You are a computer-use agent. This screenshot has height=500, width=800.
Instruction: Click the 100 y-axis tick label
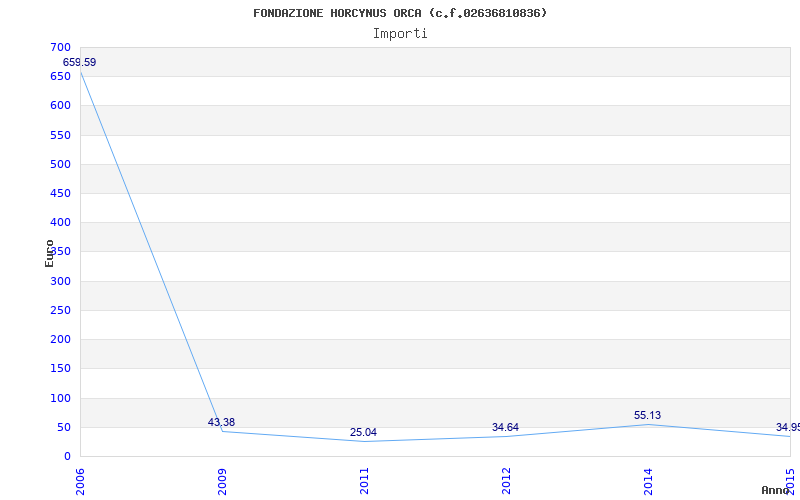pyautogui.click(x=61, y=398)
